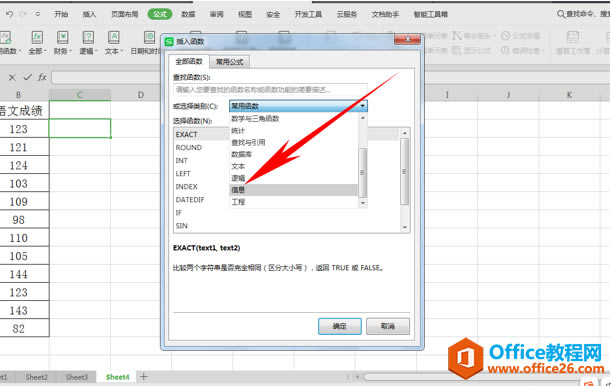Click the cancel X icon in formula bar
The image size is (611, 386).
pos(12,78)
